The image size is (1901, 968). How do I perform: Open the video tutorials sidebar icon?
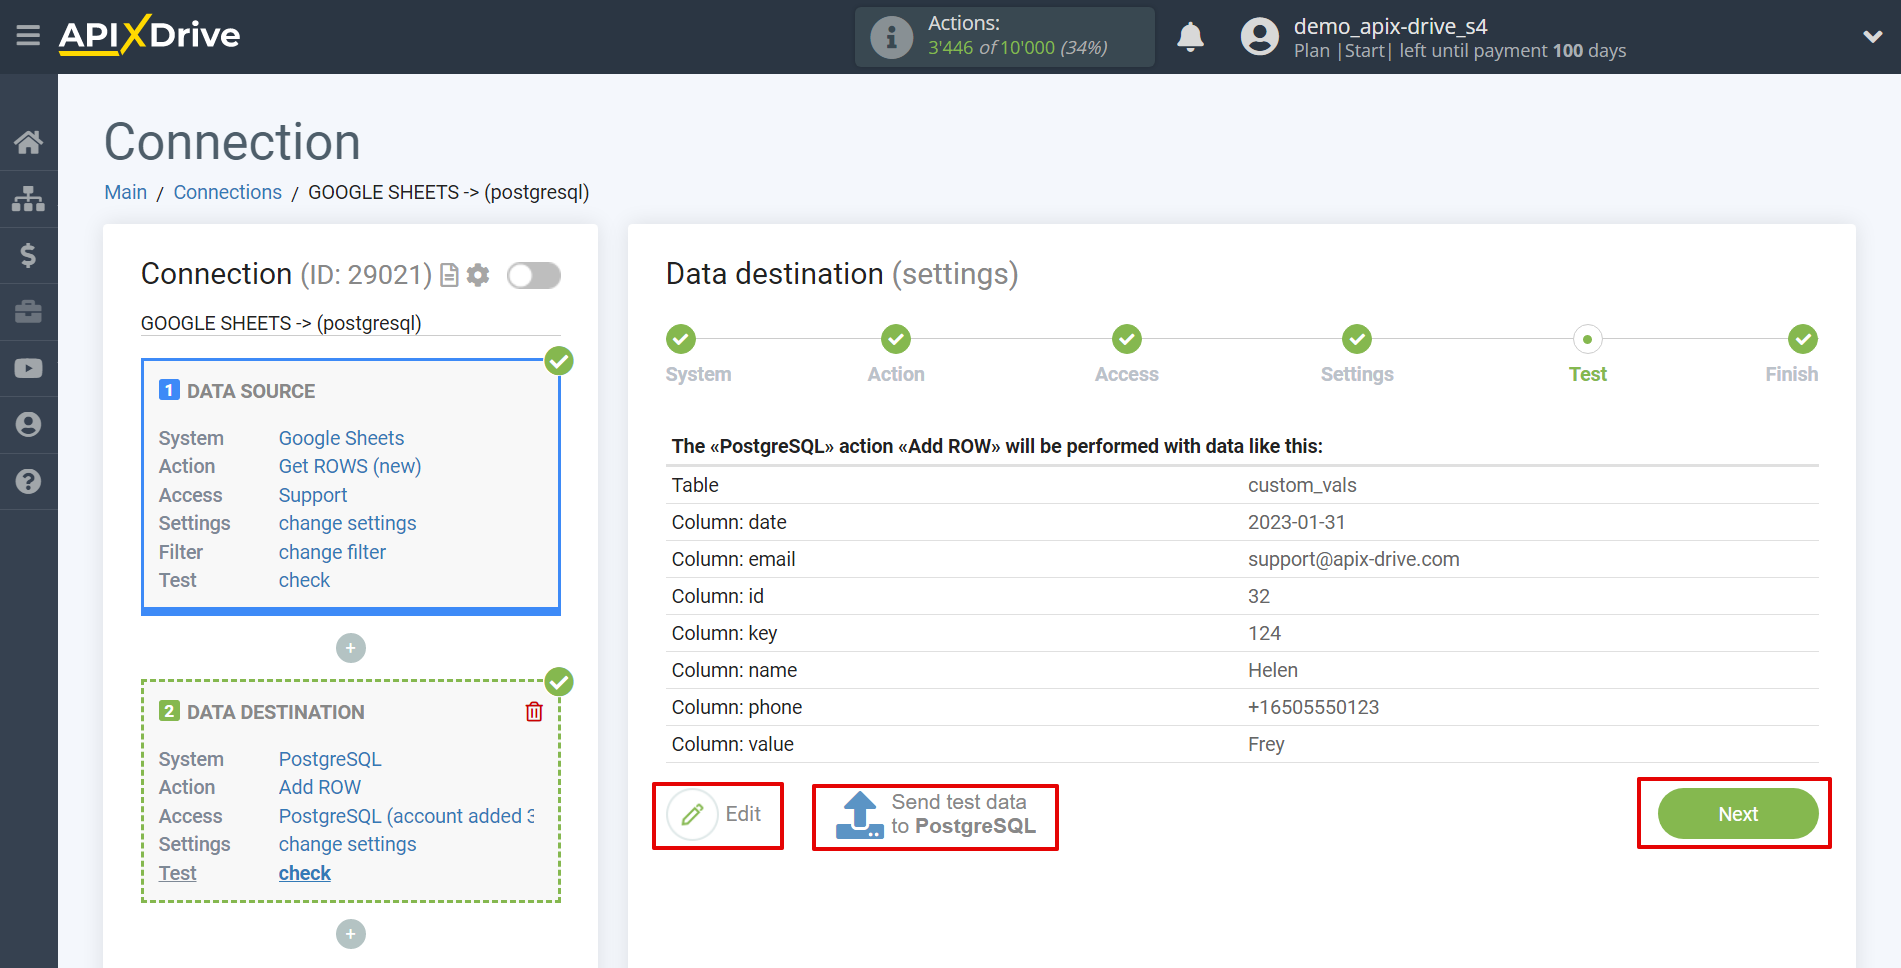pos(28,369)
